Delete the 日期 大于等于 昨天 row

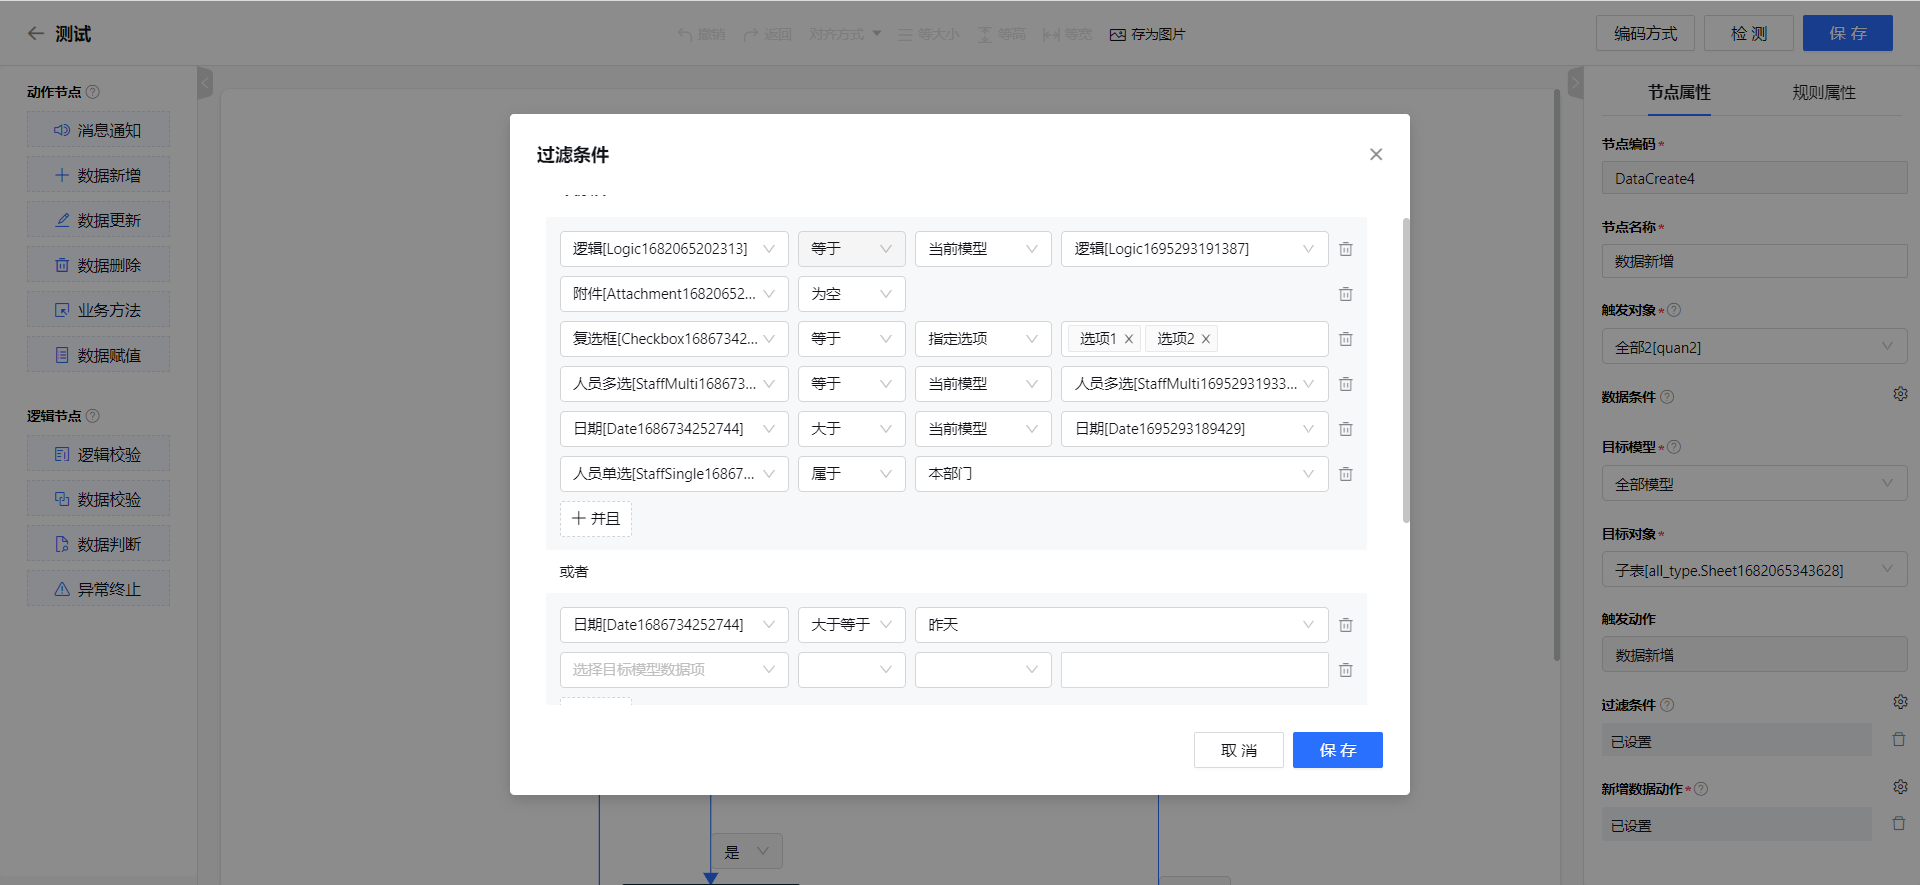click(x=1346, y=625)
